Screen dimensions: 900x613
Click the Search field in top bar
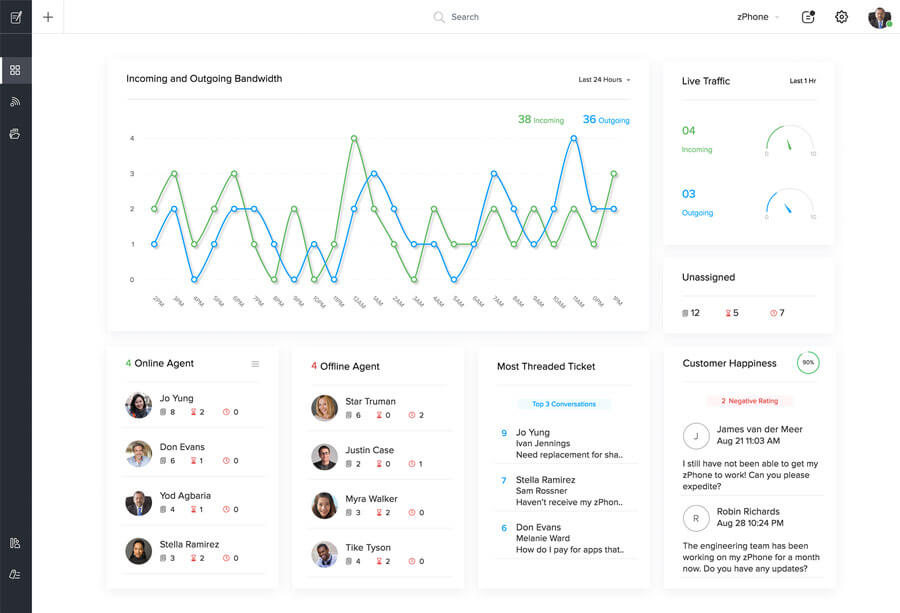(464, 17)
